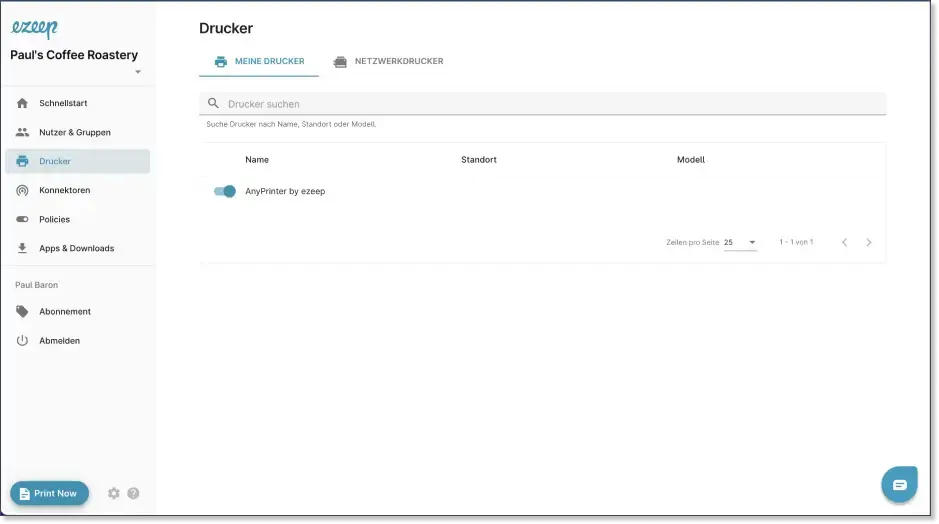
Task: Click the Apps & Downloads download icon
Action: coord(22,248)
